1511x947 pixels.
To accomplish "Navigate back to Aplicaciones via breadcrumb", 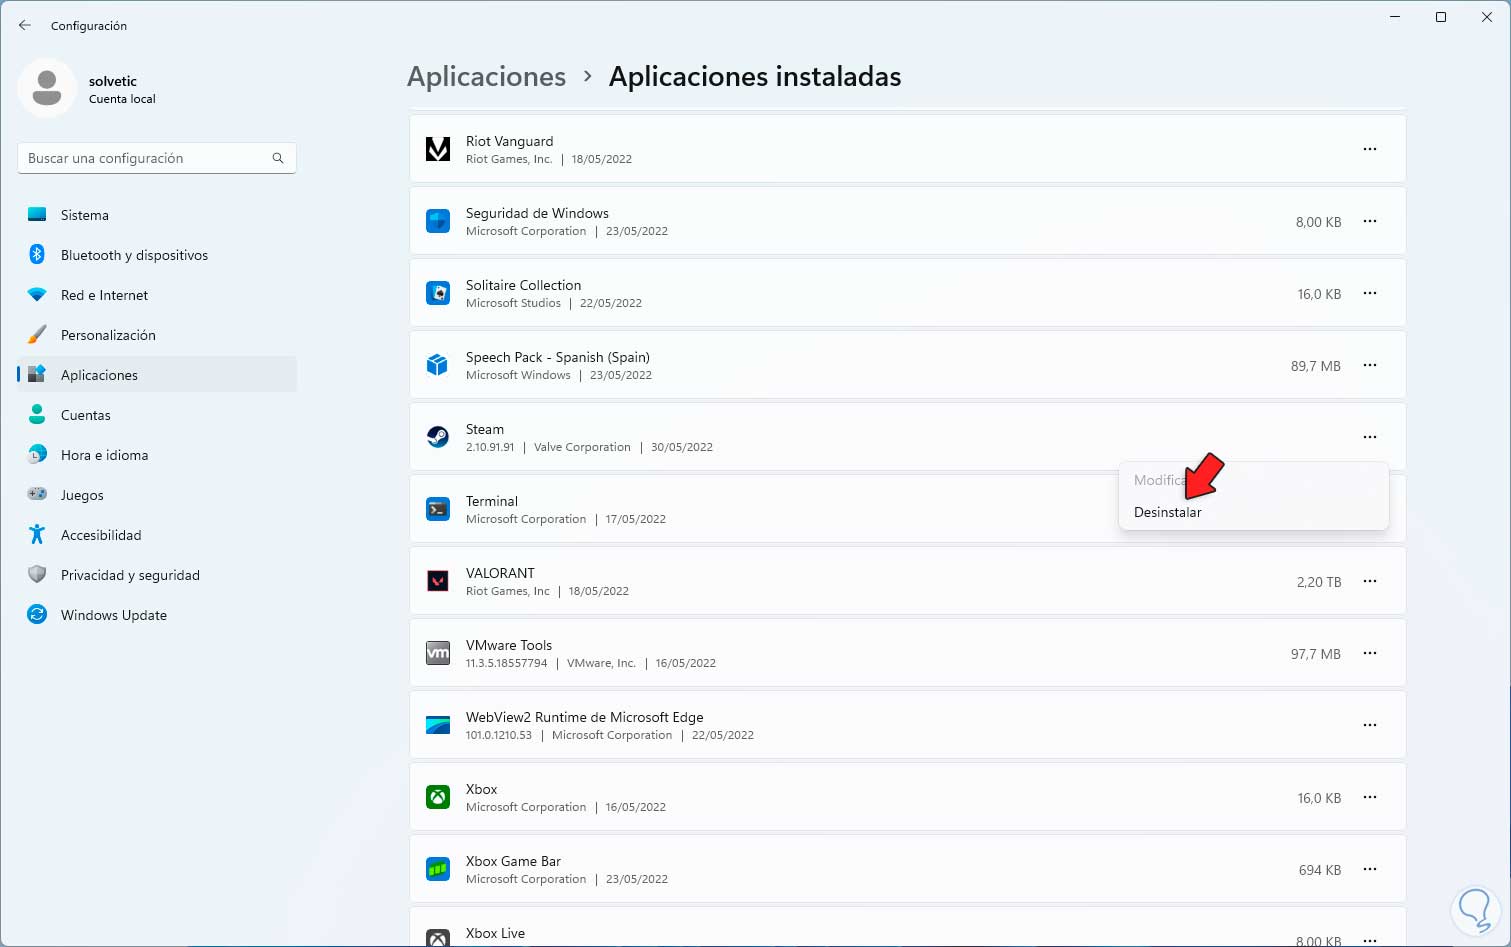I will pyautogui.click(x=487, y=77).
